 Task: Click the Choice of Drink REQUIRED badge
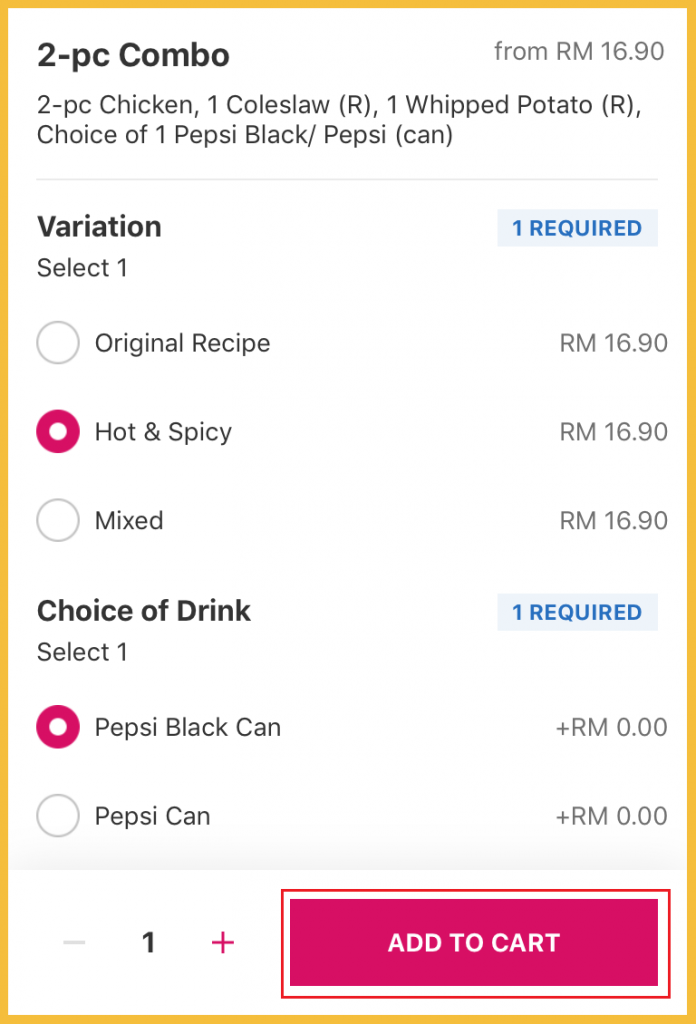[577, 612]
